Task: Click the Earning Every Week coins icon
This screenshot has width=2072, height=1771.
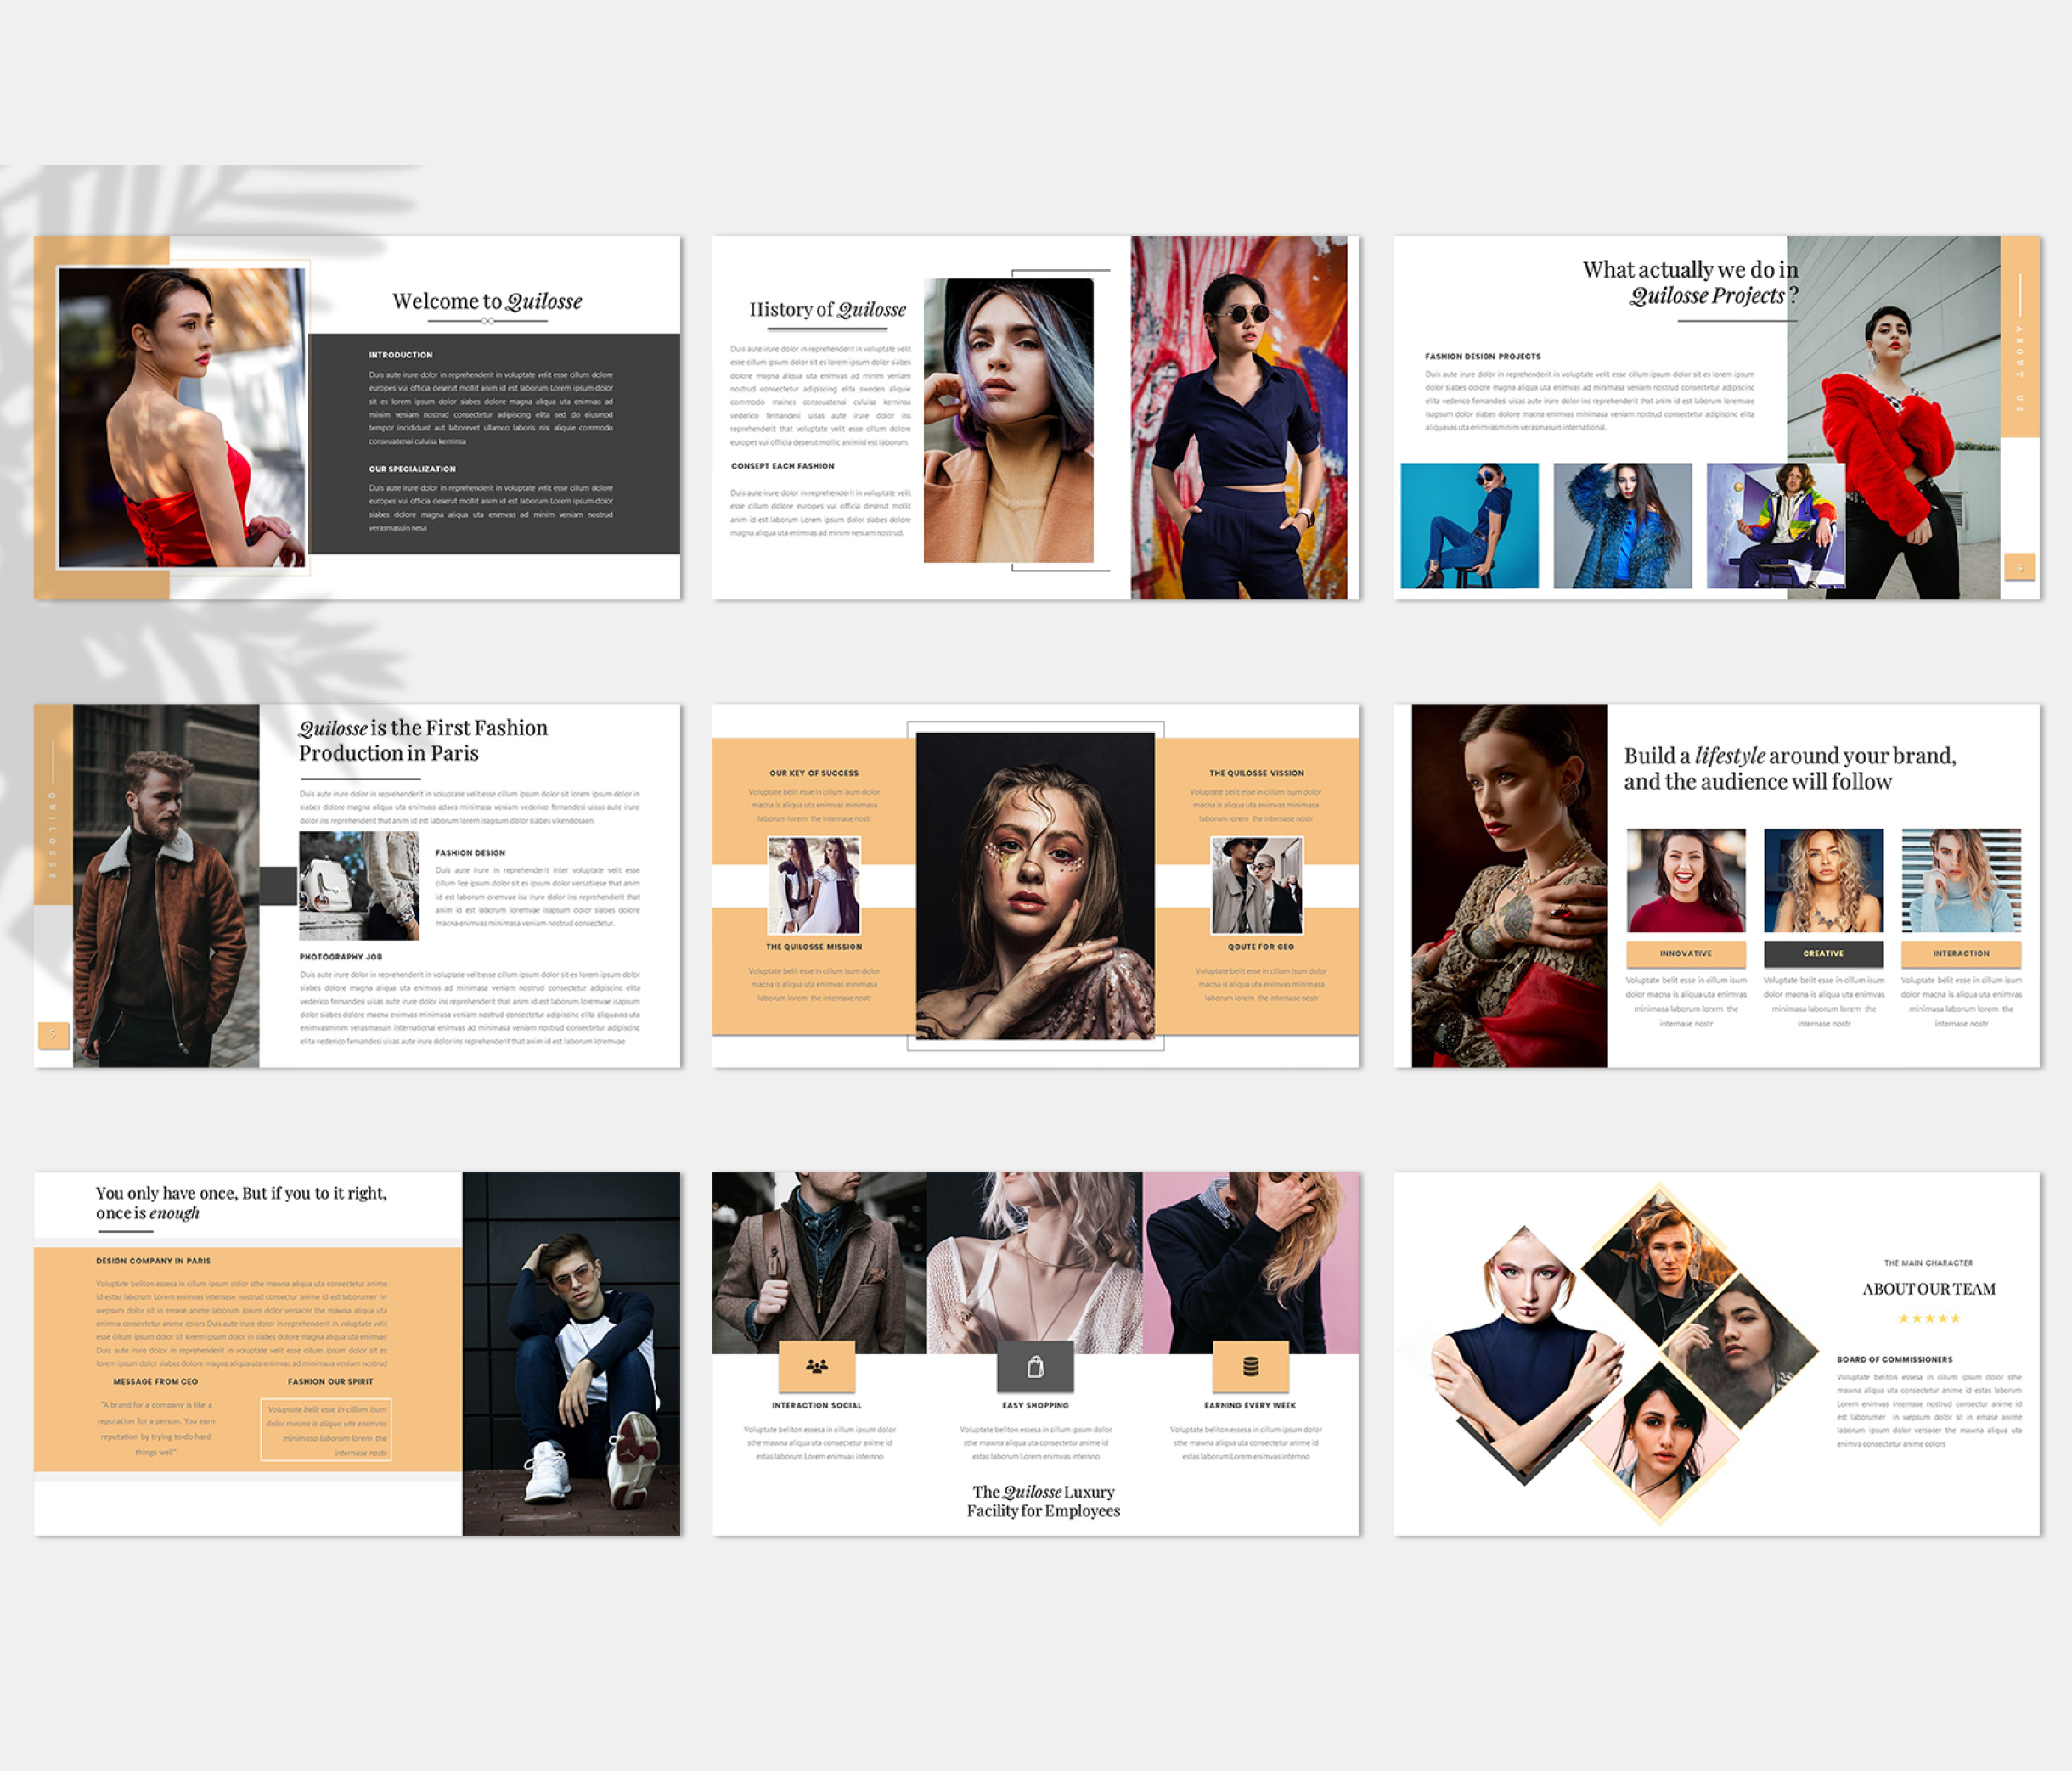Action: 1250,1365
